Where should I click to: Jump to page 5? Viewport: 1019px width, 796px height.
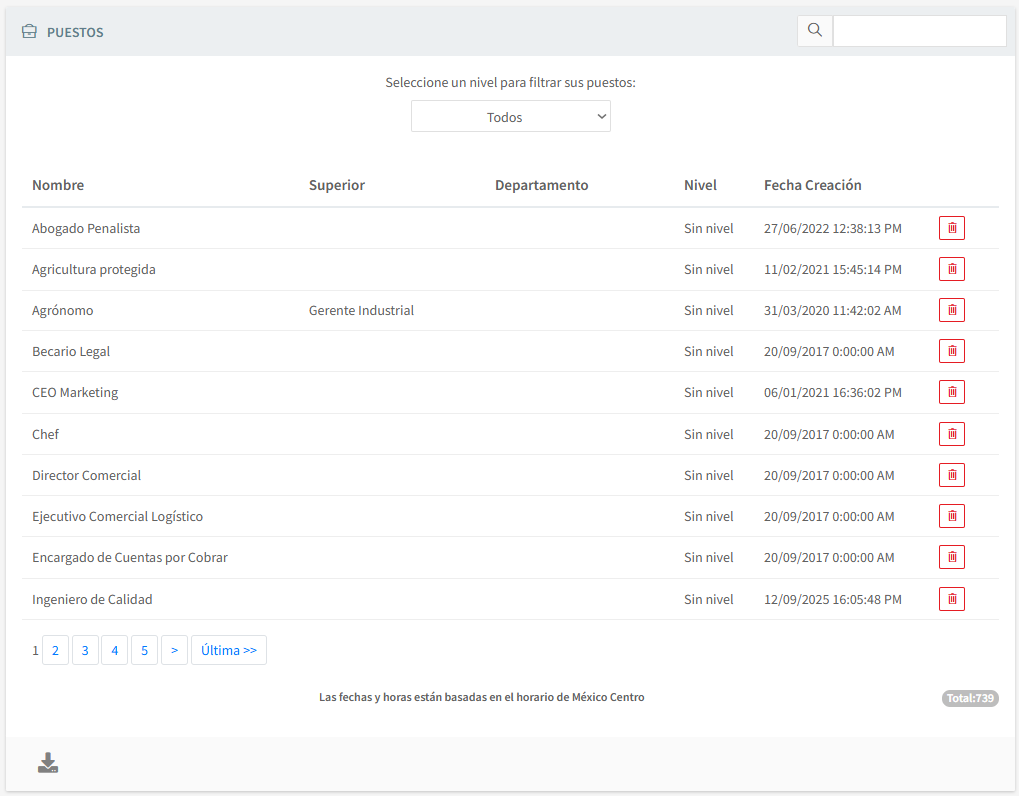point(144,650)
